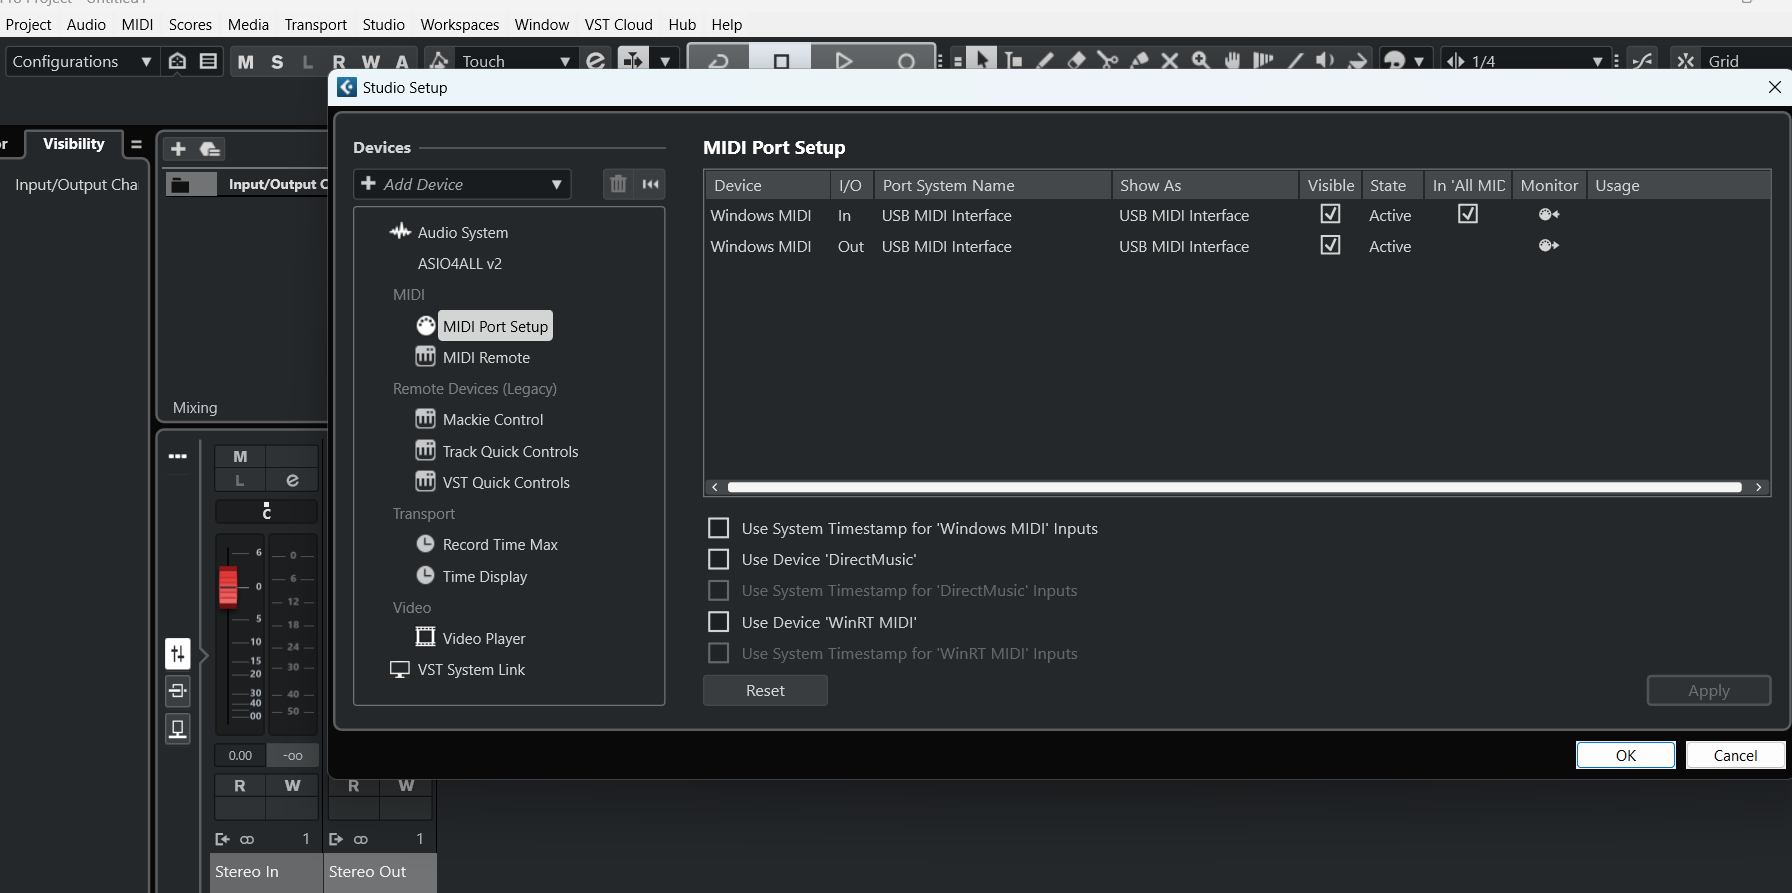Switch to the Visibility tab
1792x893 pixels.
pos(74,144)
